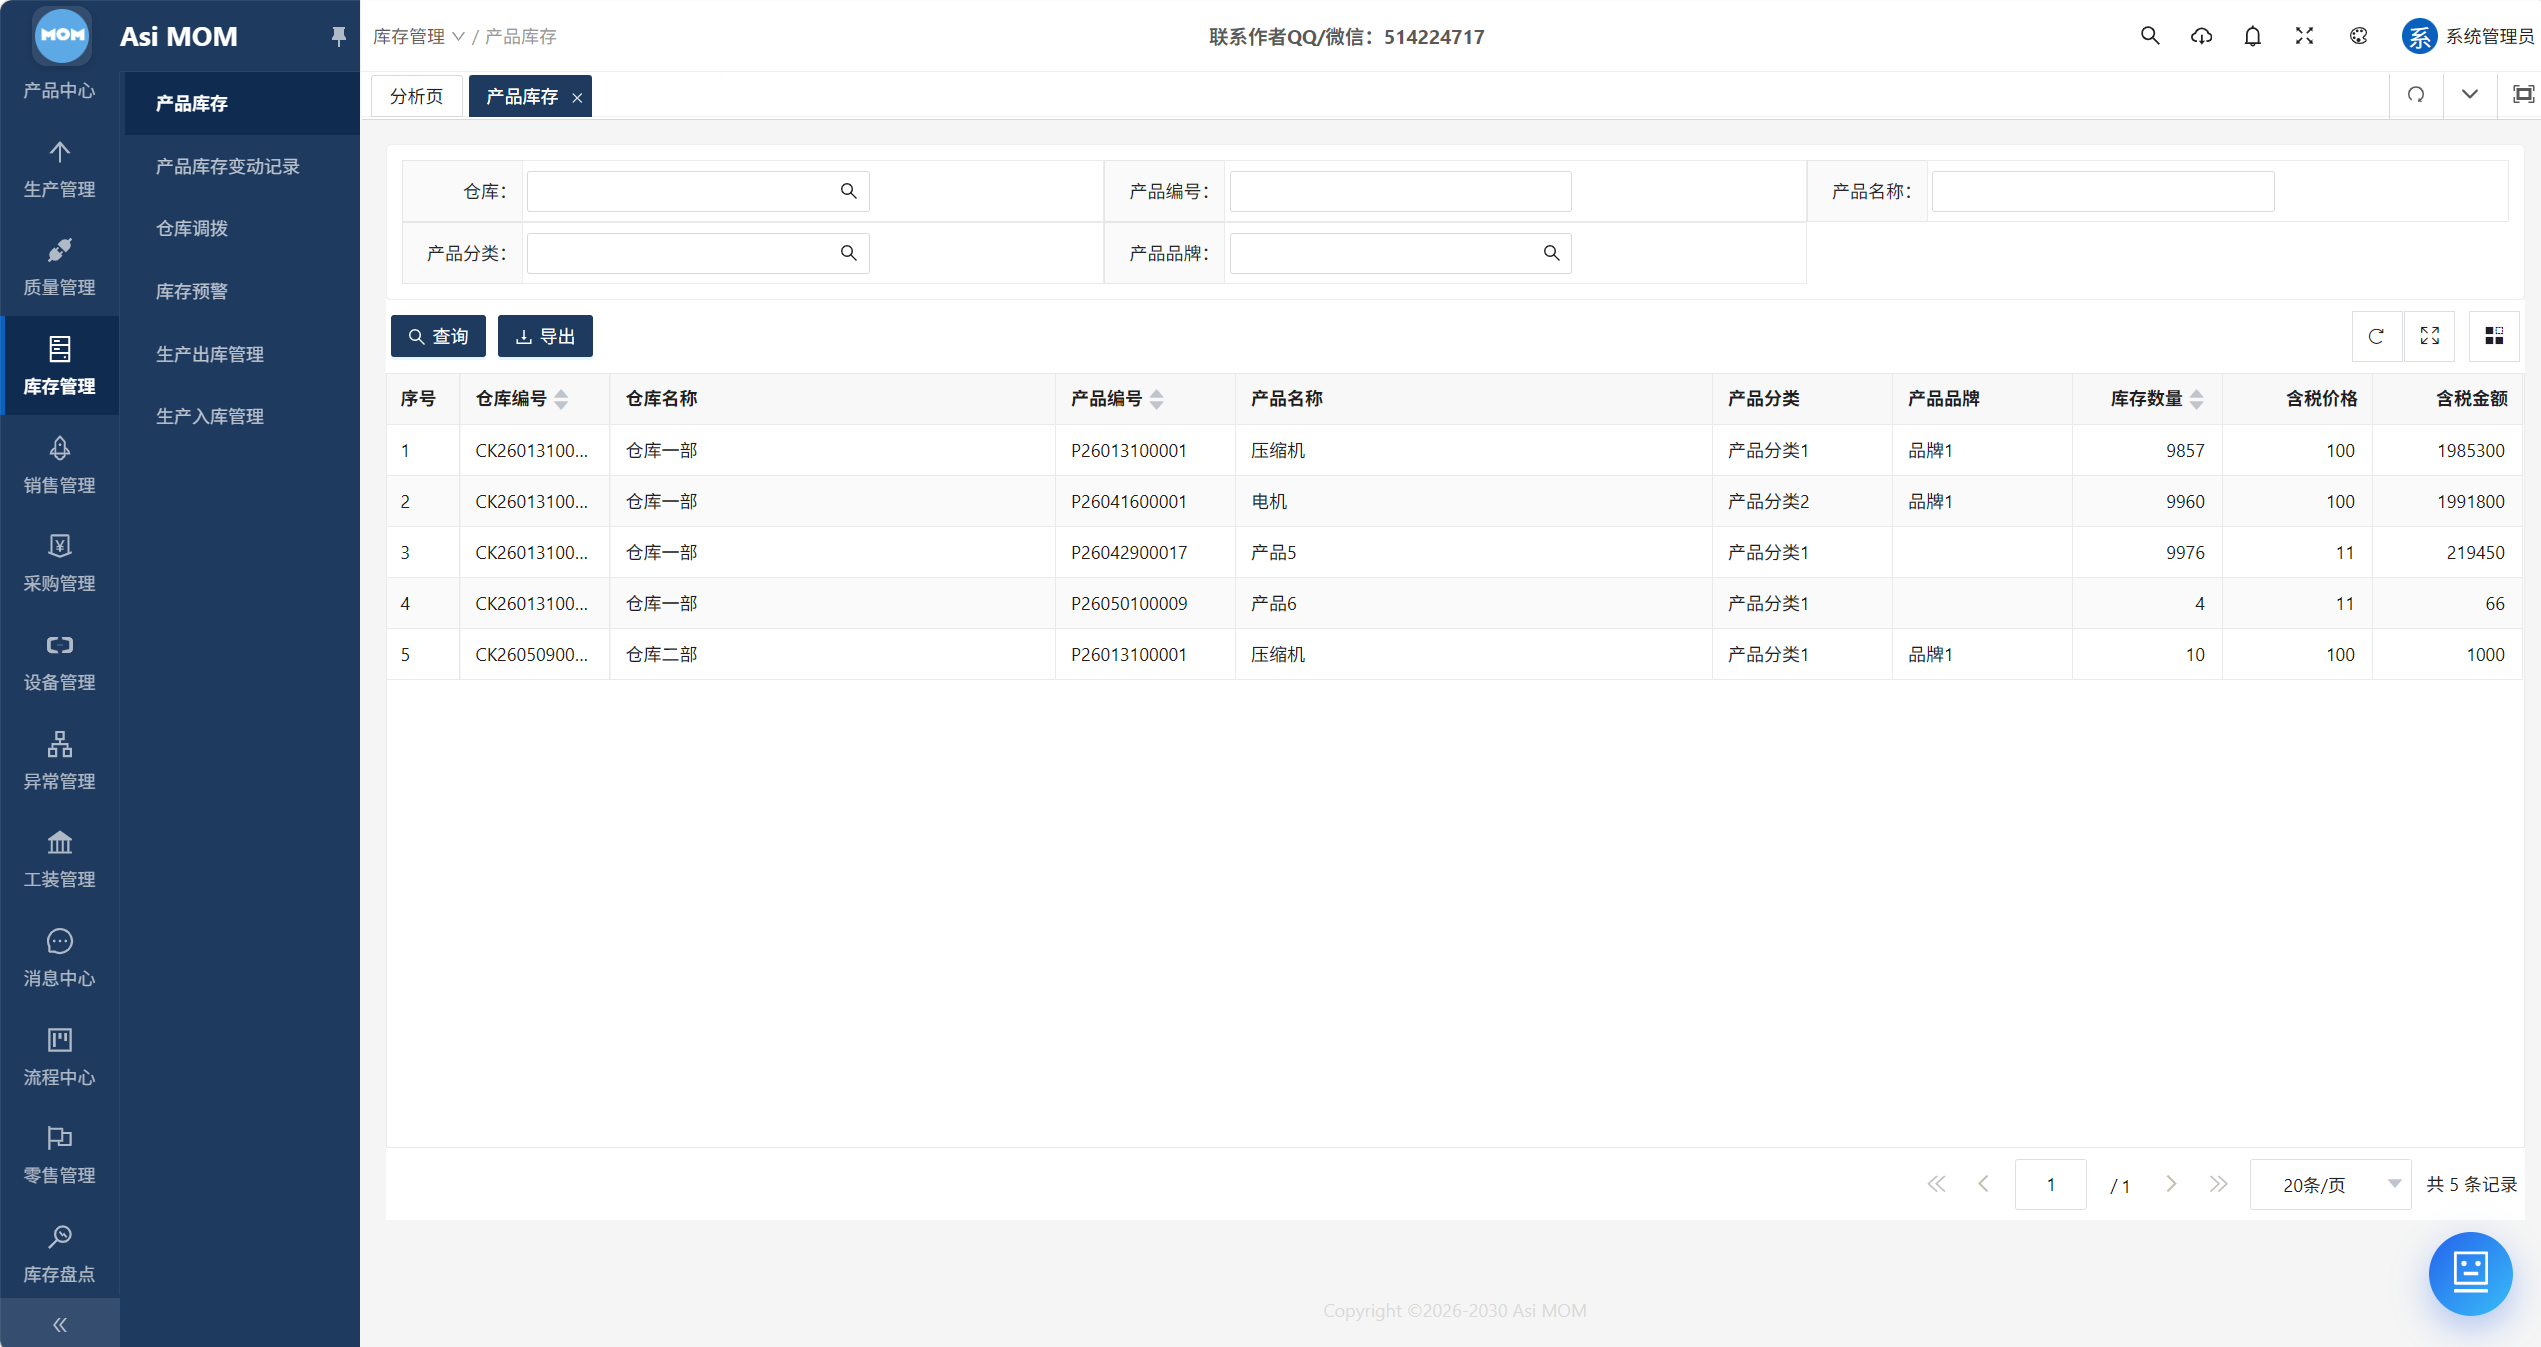Click search icon in 产品分类 field
This screenshot has height=1347, width=2541.
(x=848, y=253)
